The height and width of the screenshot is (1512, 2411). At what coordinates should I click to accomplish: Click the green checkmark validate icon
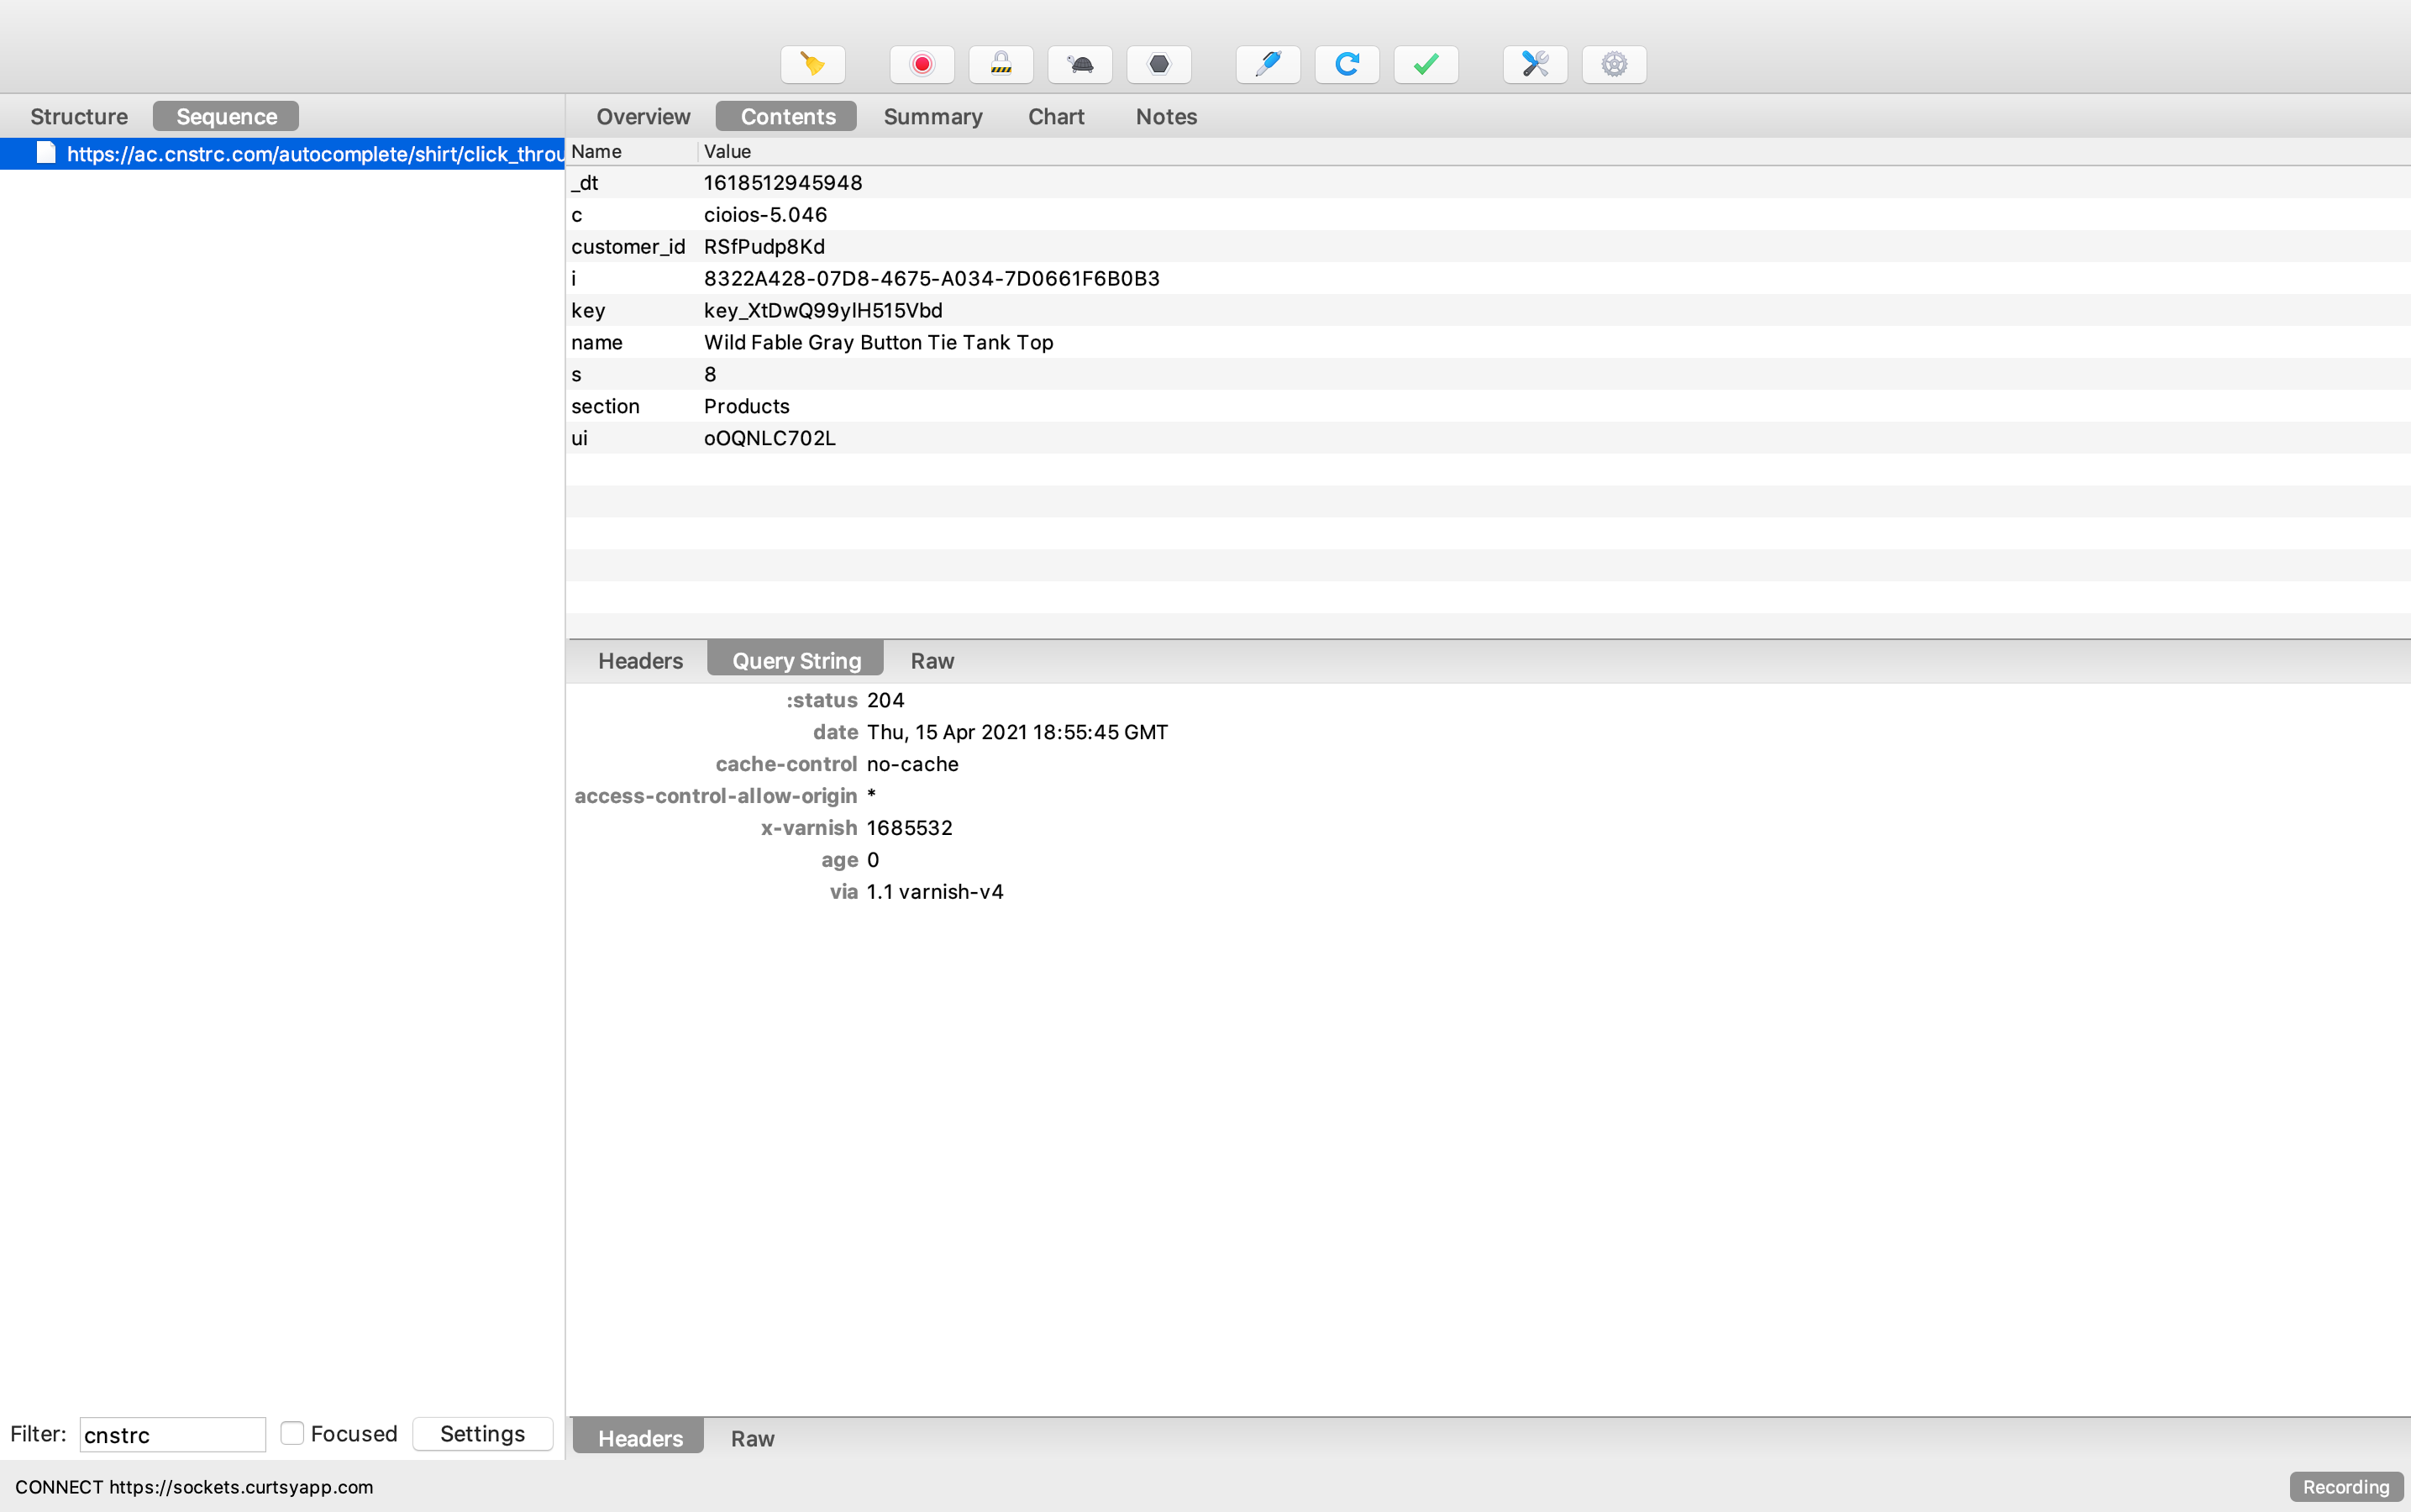coord(1425,65)
